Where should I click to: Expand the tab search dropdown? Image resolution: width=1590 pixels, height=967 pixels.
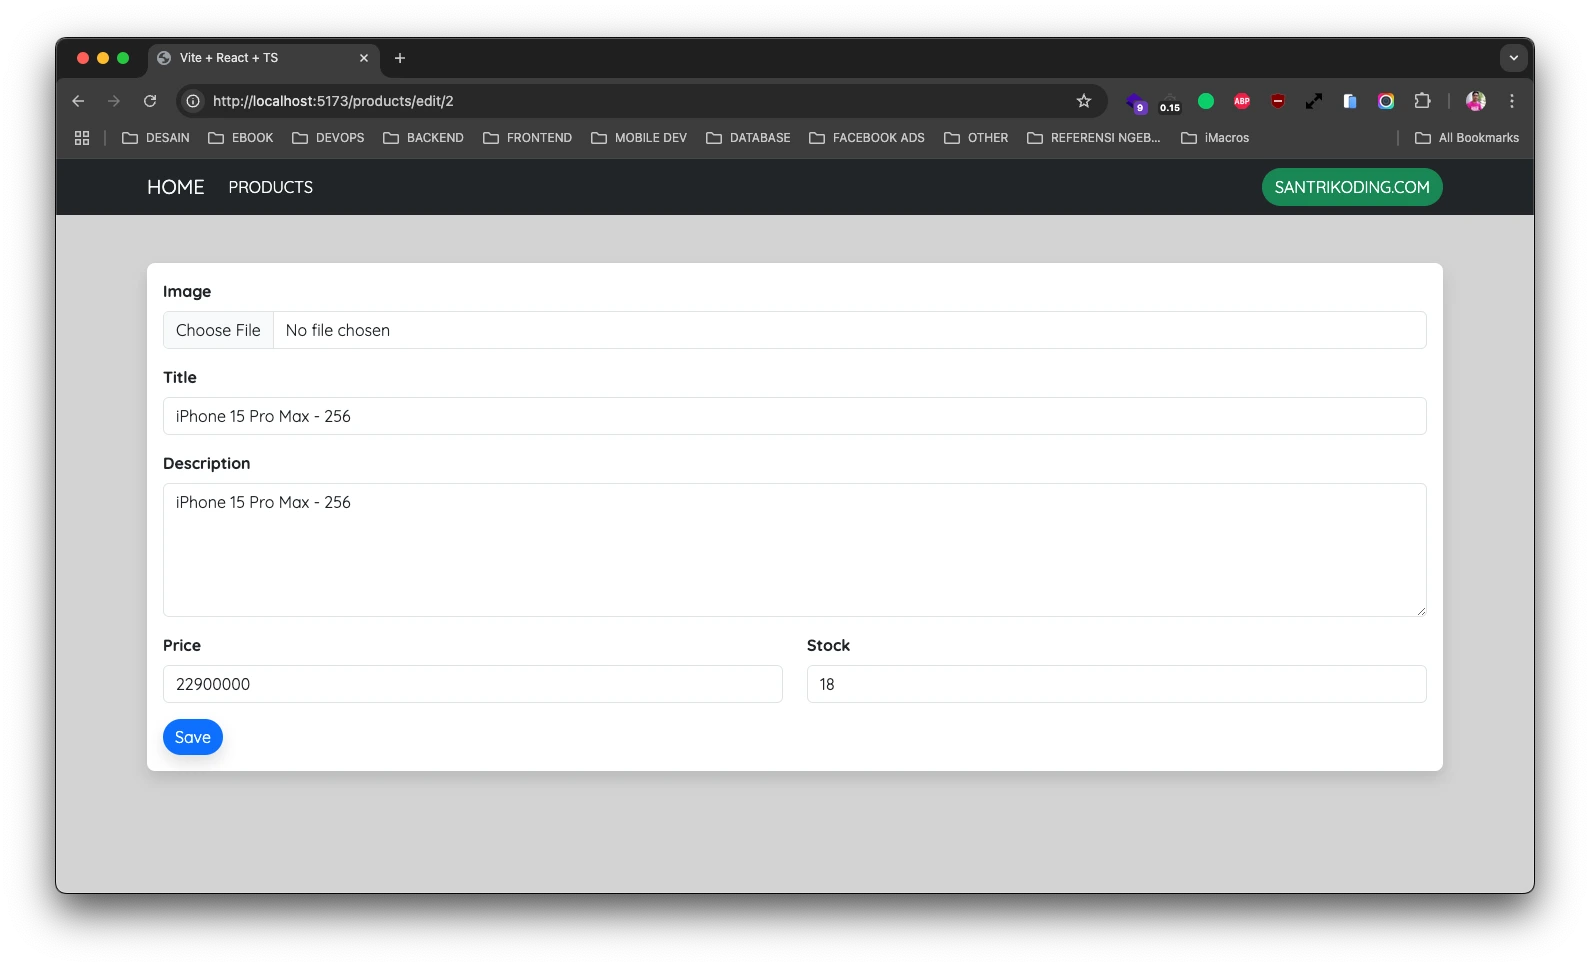tap(1513, 58)
